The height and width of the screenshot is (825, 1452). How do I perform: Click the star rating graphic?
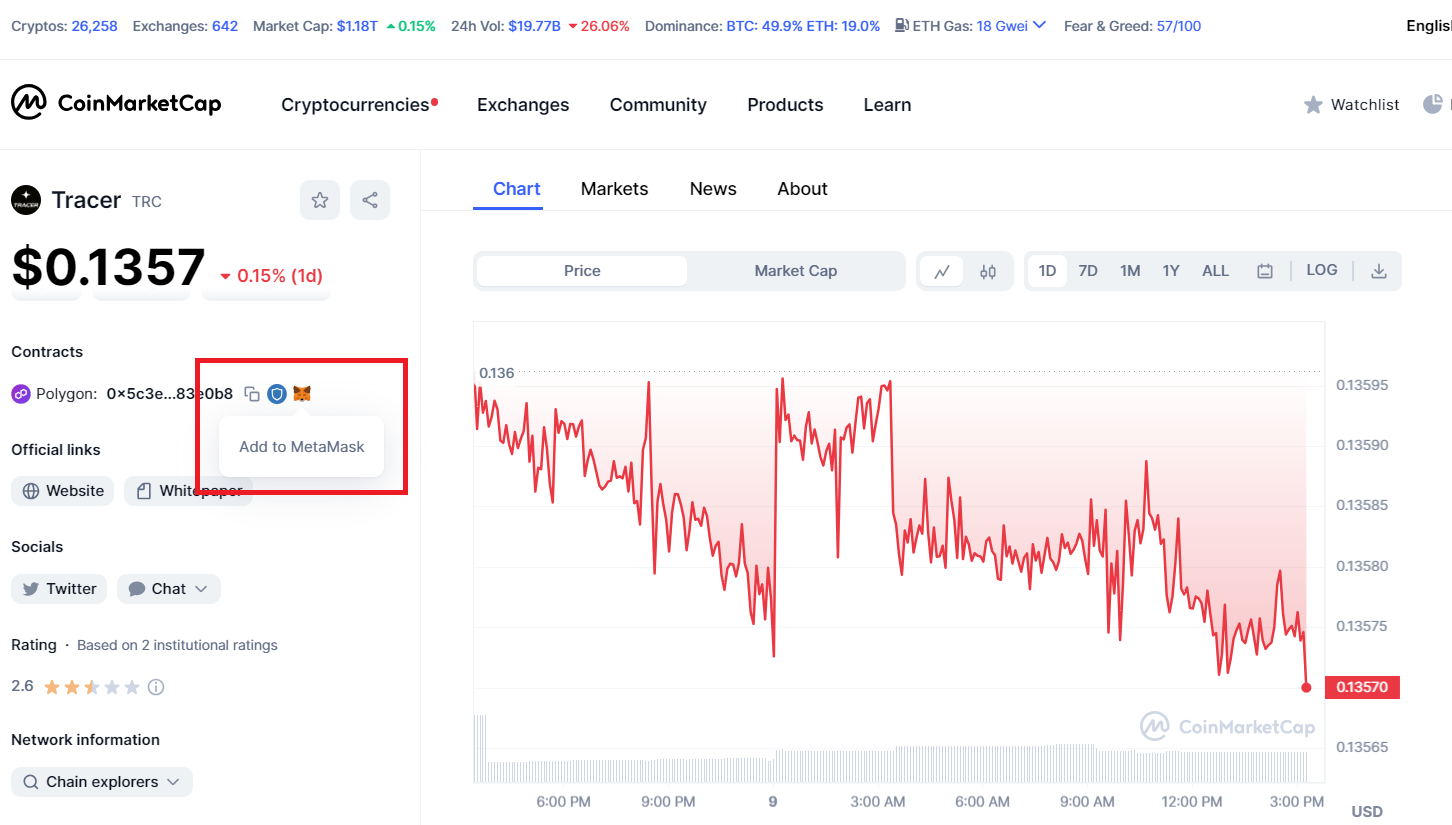pos(92,687)
